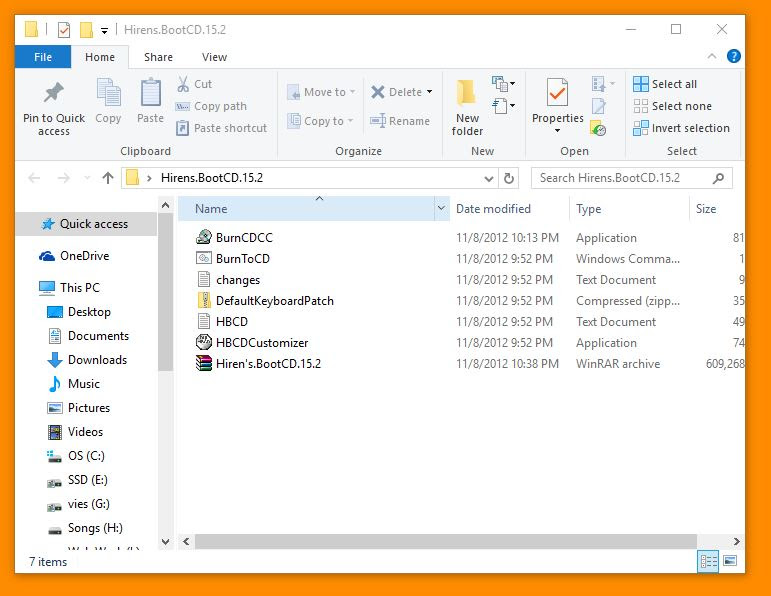Open the Music folder in sidebar
The image size is (771, 596).
[74, 384]
